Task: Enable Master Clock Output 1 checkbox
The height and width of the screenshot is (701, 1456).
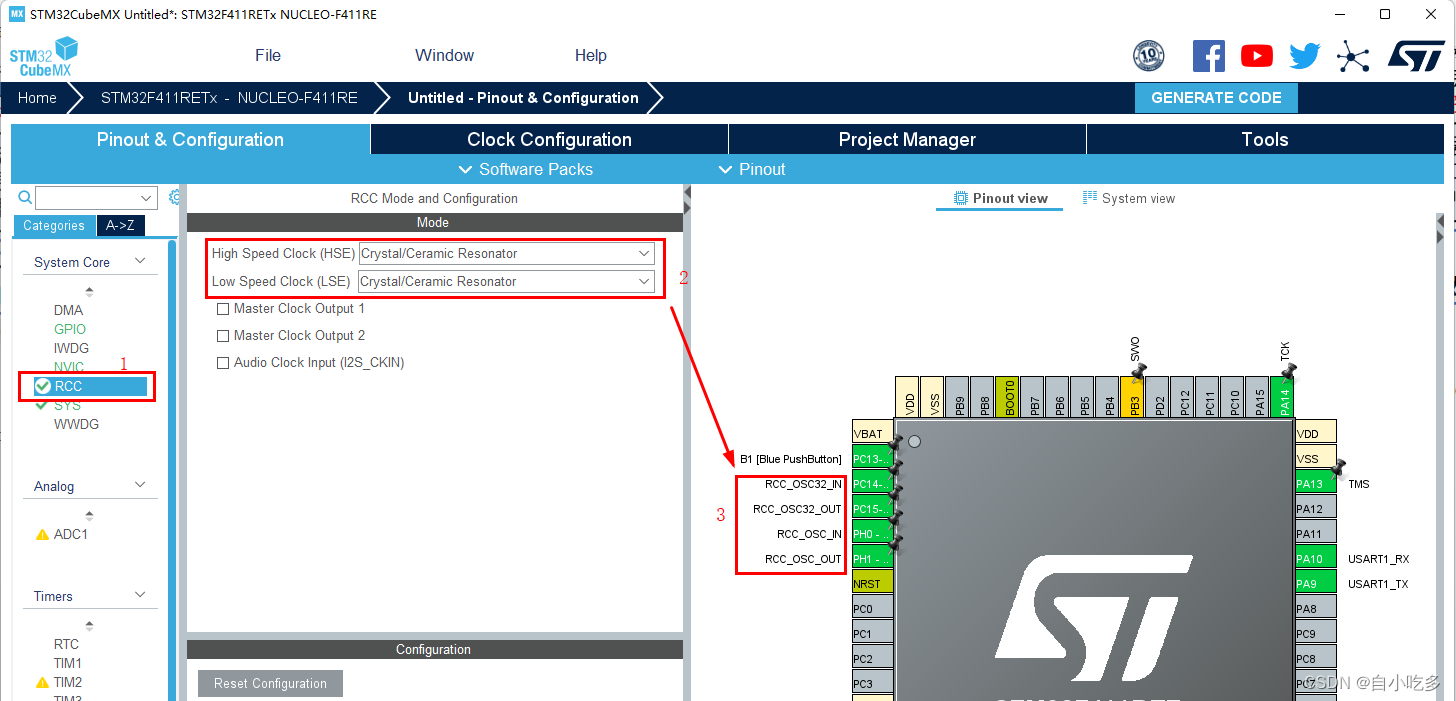Action: (x=223, y=309)
